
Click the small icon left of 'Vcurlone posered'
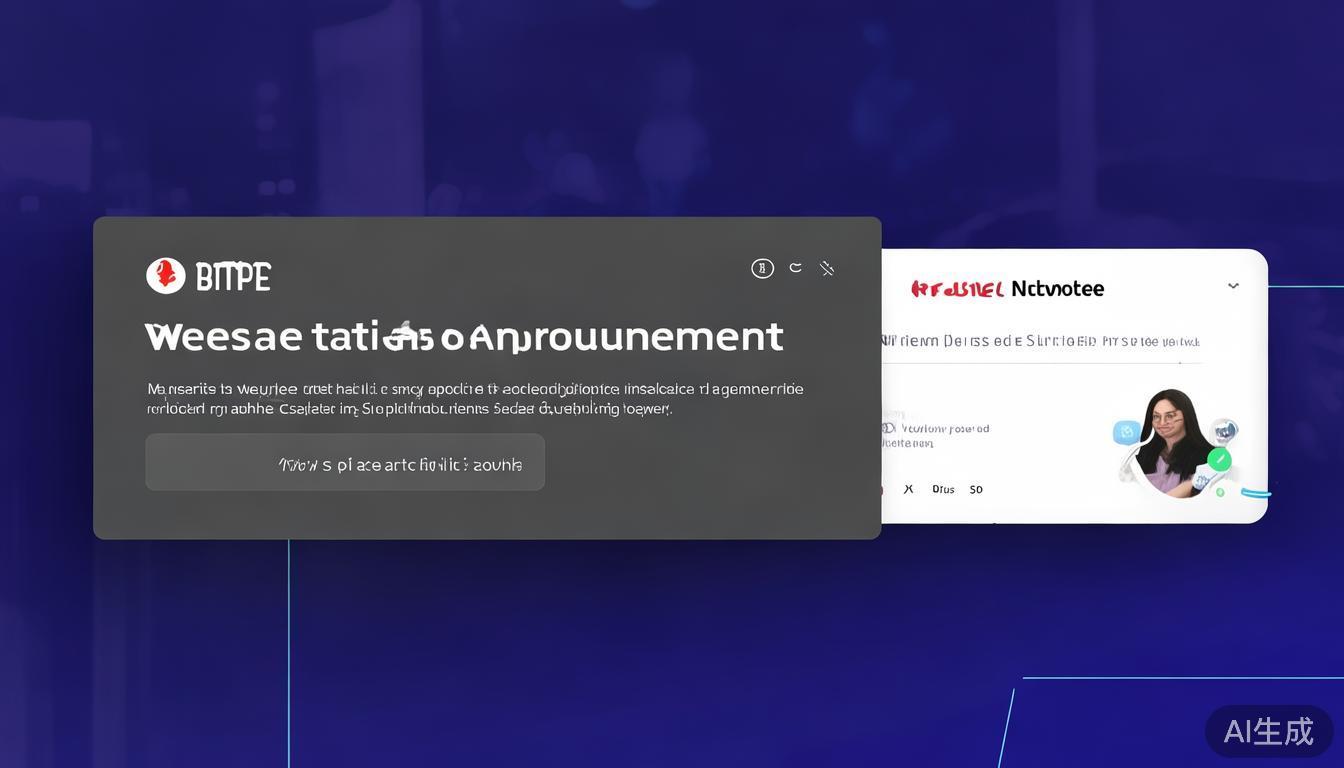[x=889, y=428]
